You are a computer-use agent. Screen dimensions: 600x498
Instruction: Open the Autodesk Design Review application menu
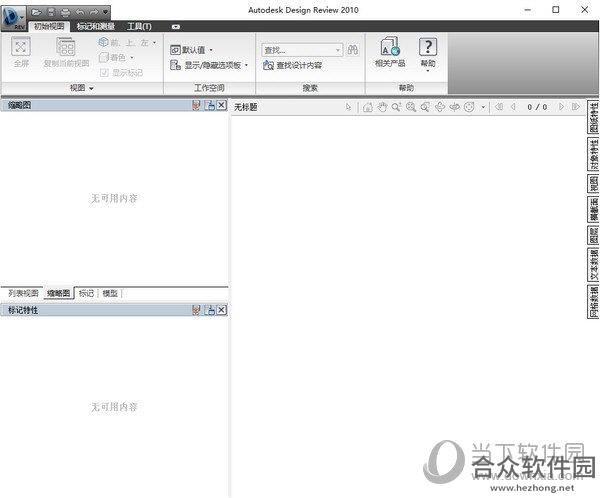13,18
